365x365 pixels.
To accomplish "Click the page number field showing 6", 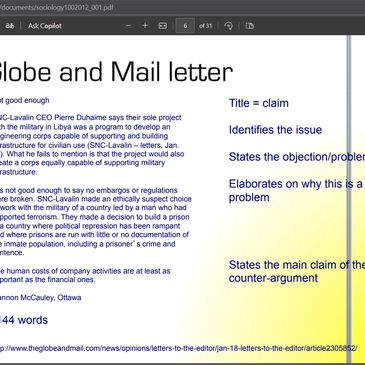I will tap(185, 26).
